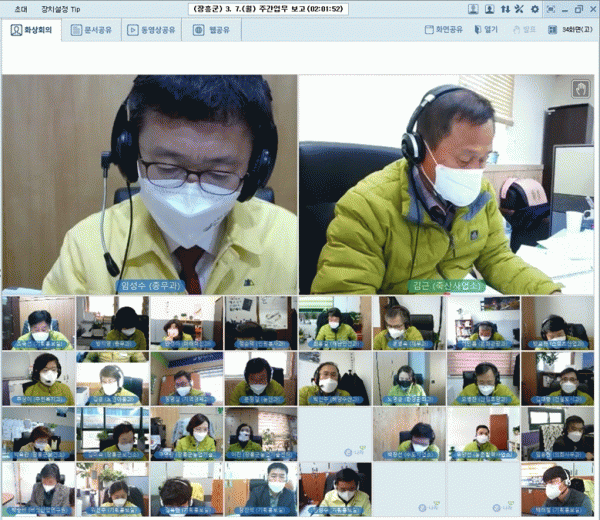Select the 동영상공유 tab

click(153, 30)
